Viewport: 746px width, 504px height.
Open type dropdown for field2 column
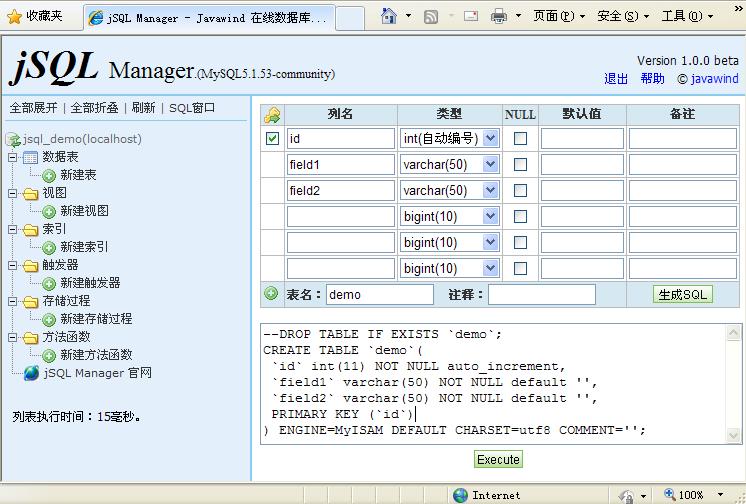pos(491,190)
